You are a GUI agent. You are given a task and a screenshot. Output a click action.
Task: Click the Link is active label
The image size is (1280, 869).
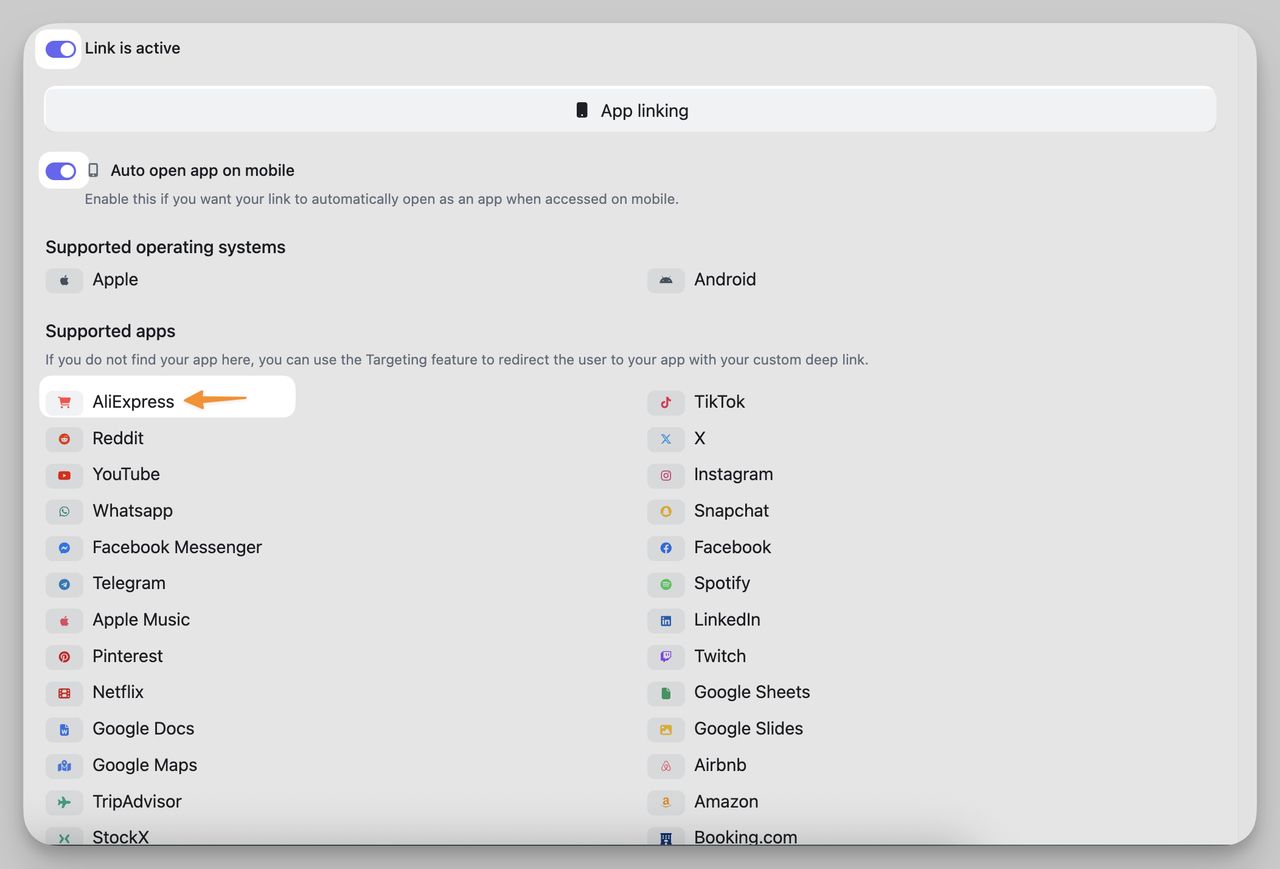(x=132, y=48)
